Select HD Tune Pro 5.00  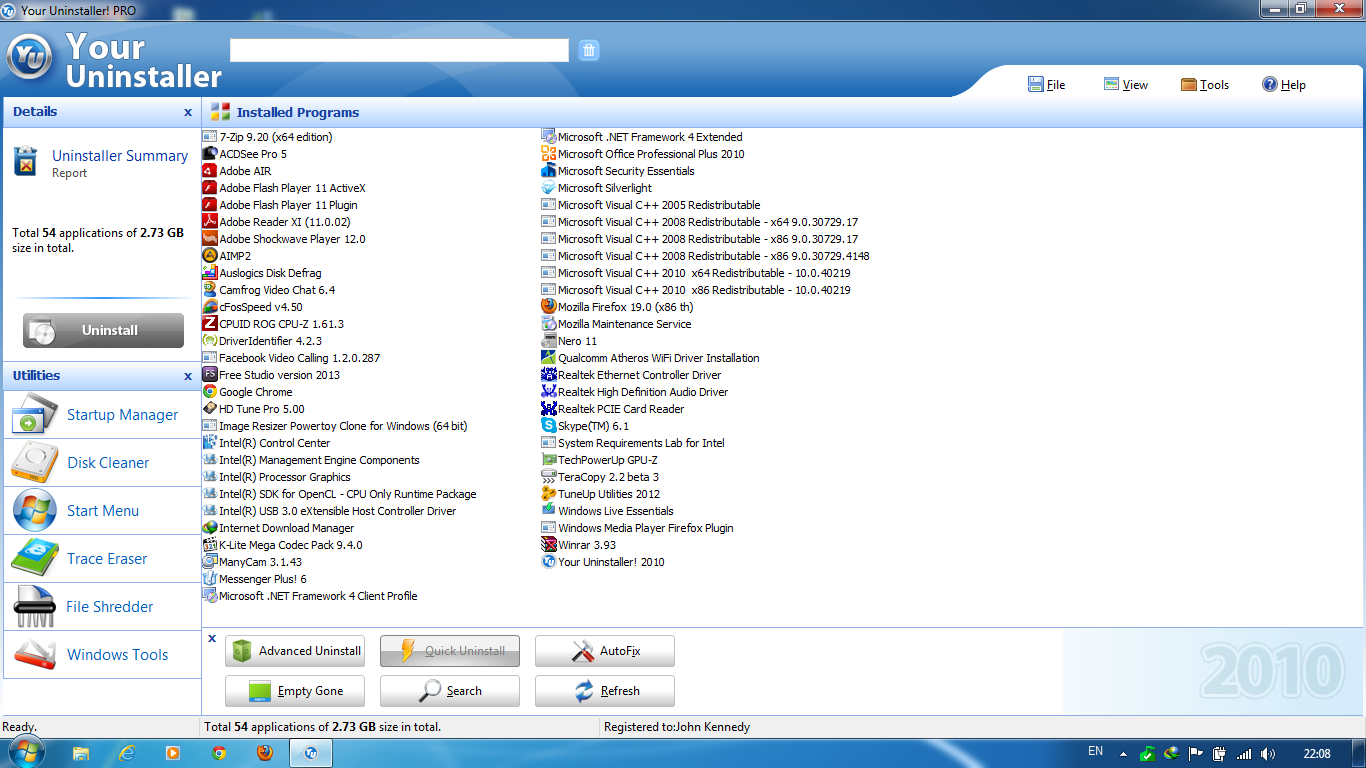click(x=253, y=409)
